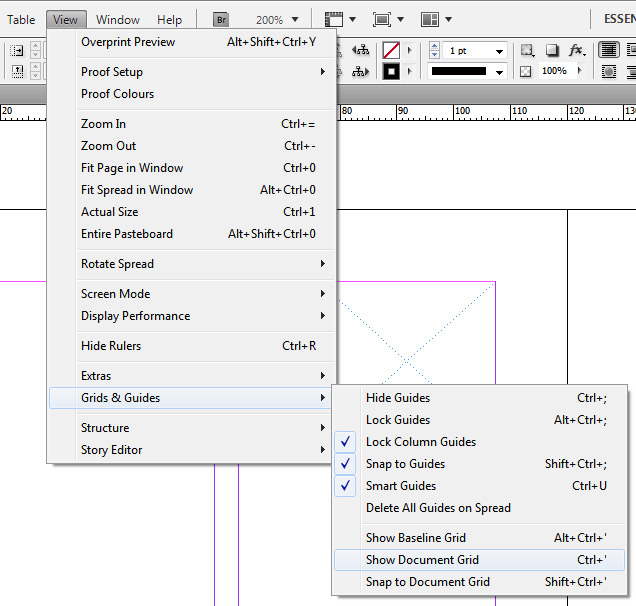Click the left indent icon in the control panel

[17, 50]
